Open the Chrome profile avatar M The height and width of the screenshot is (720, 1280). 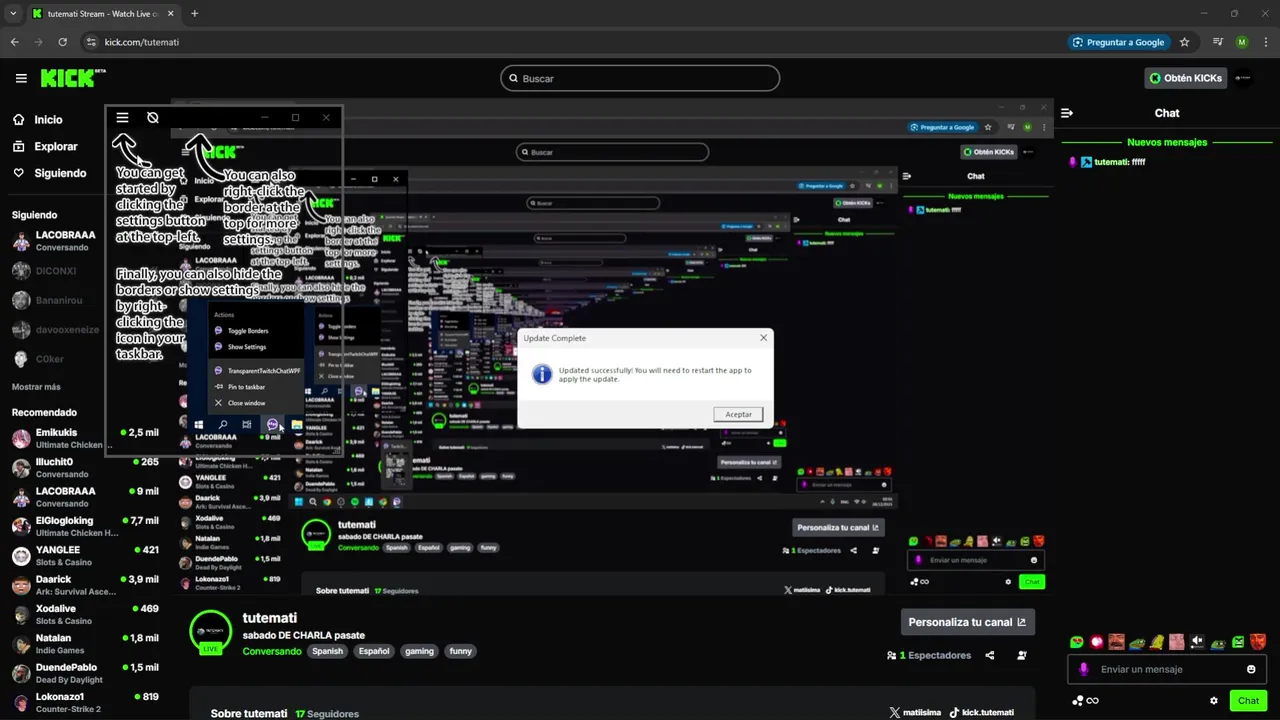(1241, 42)
